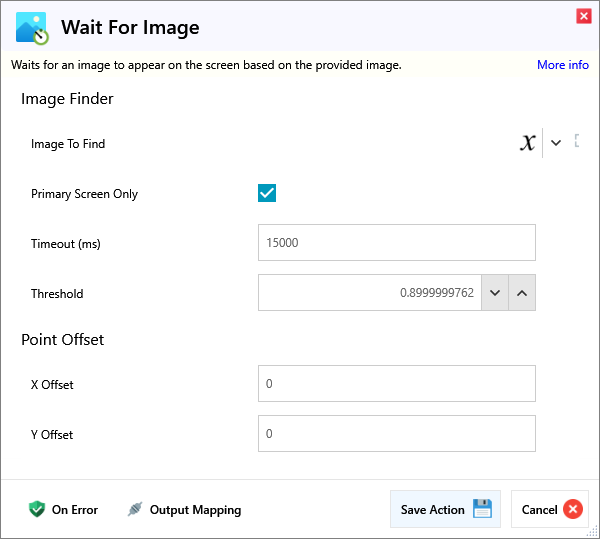Click the Wait For Image title icon

[32, 28]
